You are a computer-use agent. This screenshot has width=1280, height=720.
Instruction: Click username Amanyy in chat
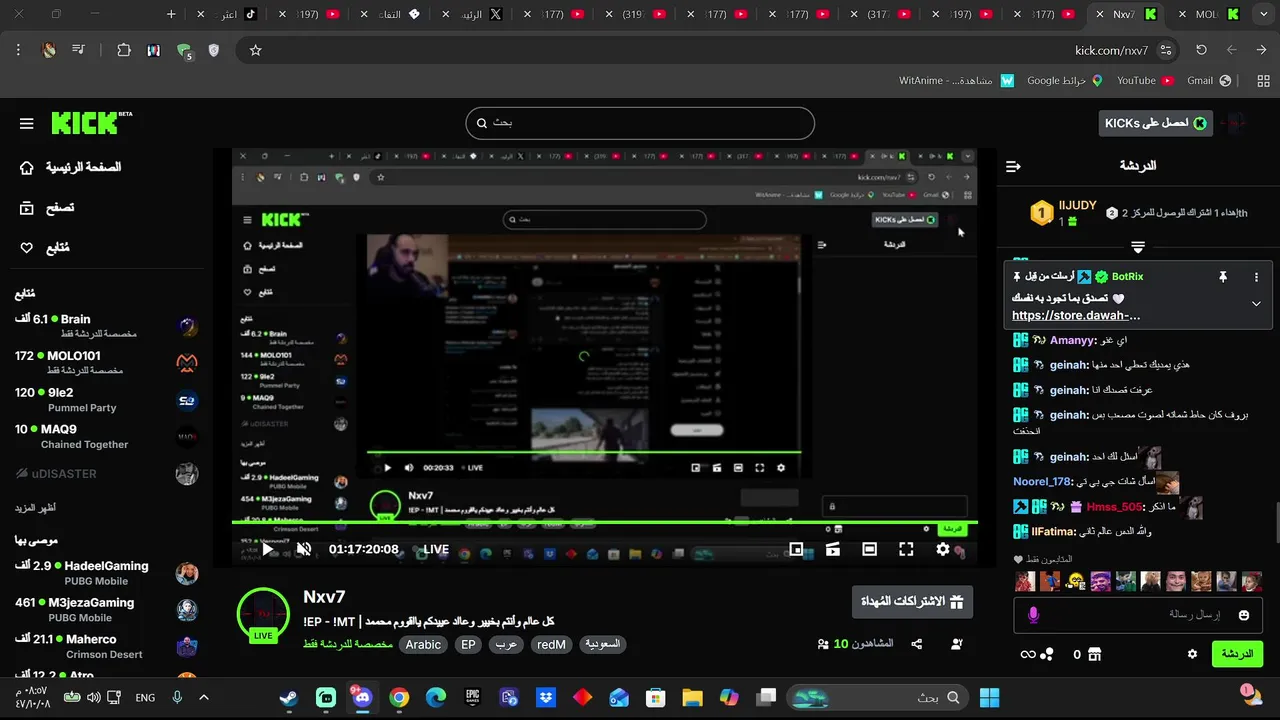coord(1072,340)
